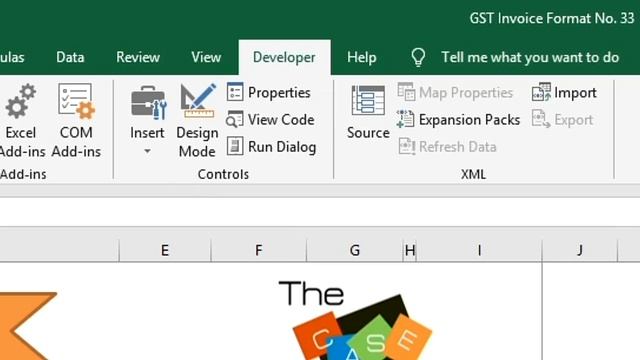Click Tell me what you want to do
The height and width of the screenshot is (360, 640).
(530, 57)
